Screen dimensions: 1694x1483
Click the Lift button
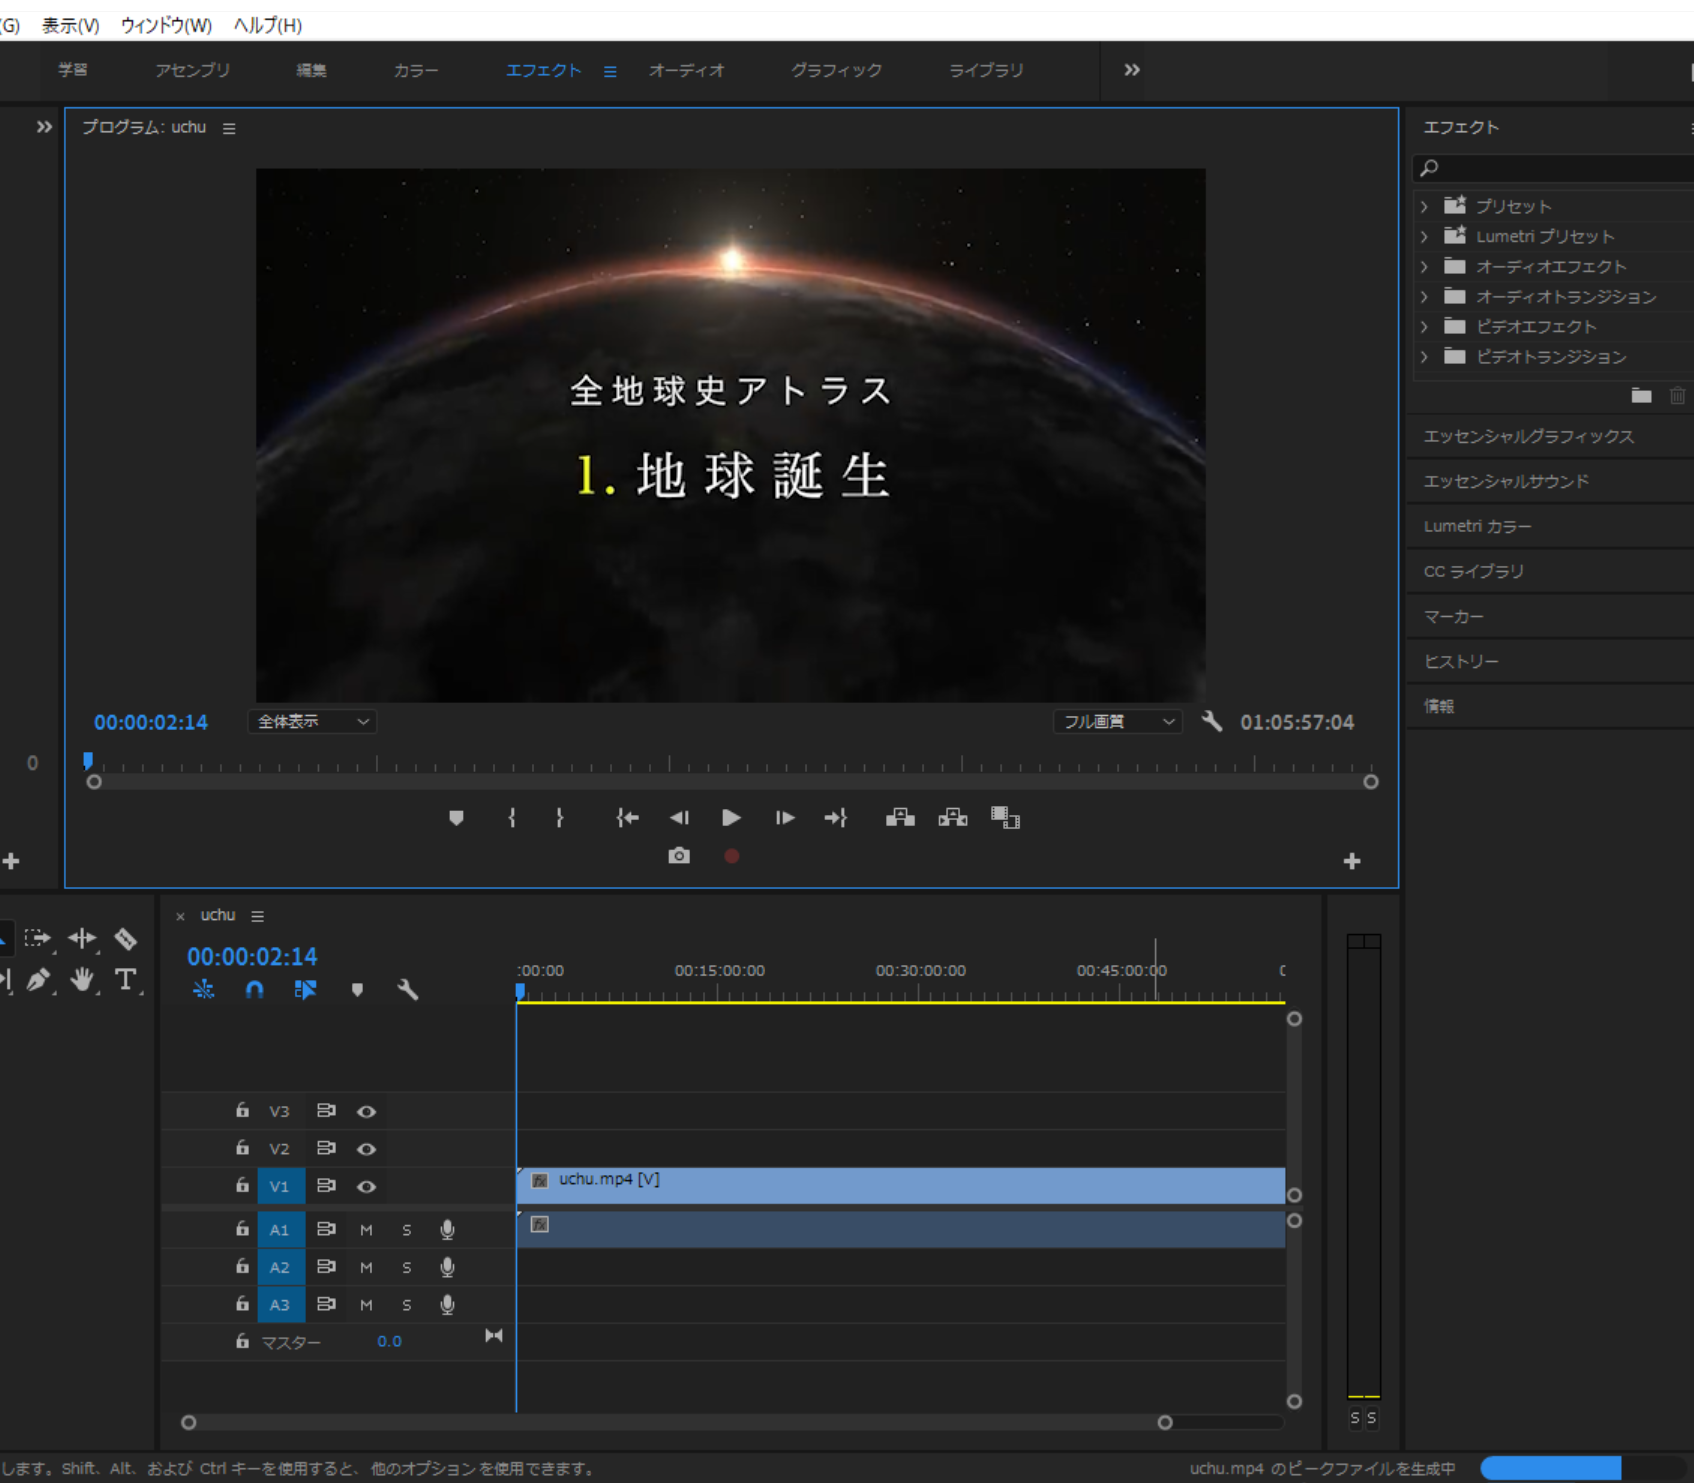tap(900, 818)
